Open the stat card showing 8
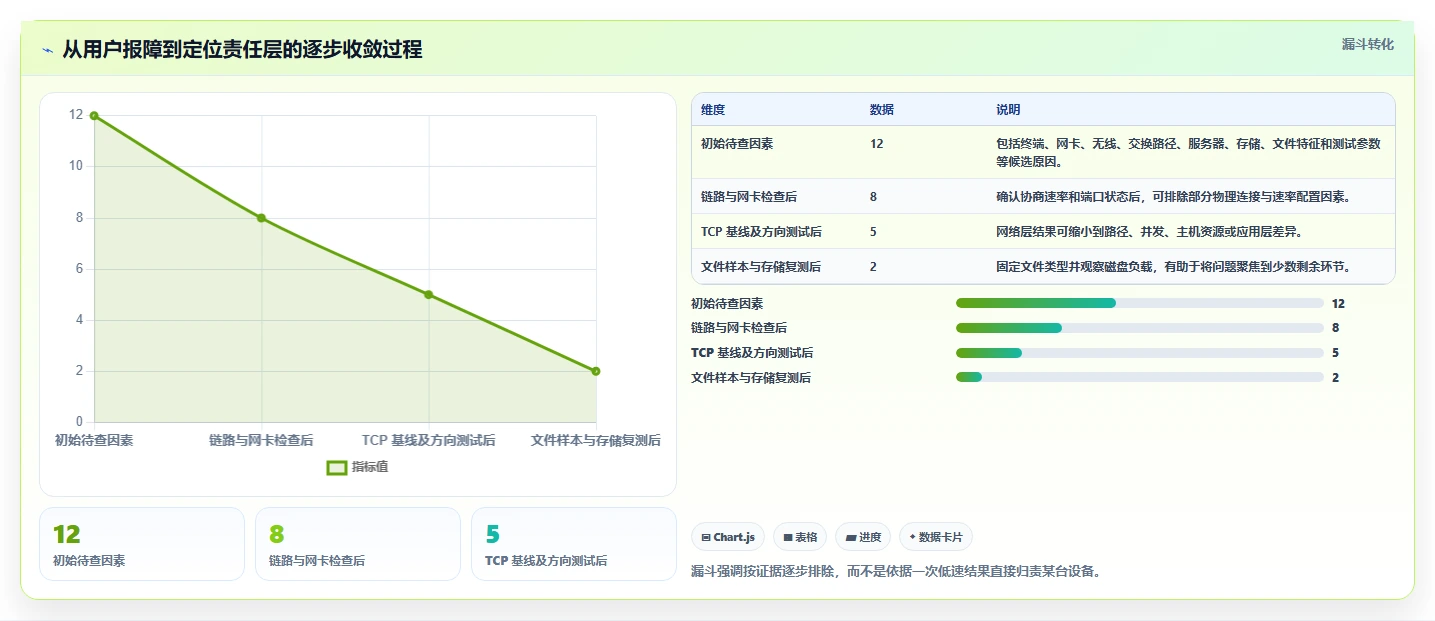Image resolution: width=1435 pixels, height=621 pixels. (358, 544)
